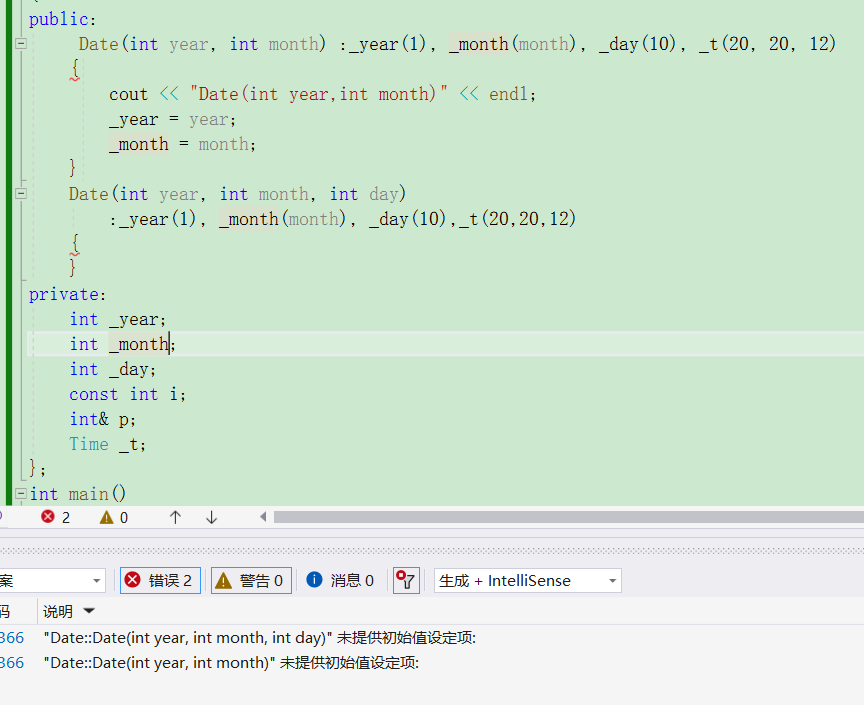Screen dimensions: 864x705
Task: Collapse the int main() function
Action: pos(20,493)
